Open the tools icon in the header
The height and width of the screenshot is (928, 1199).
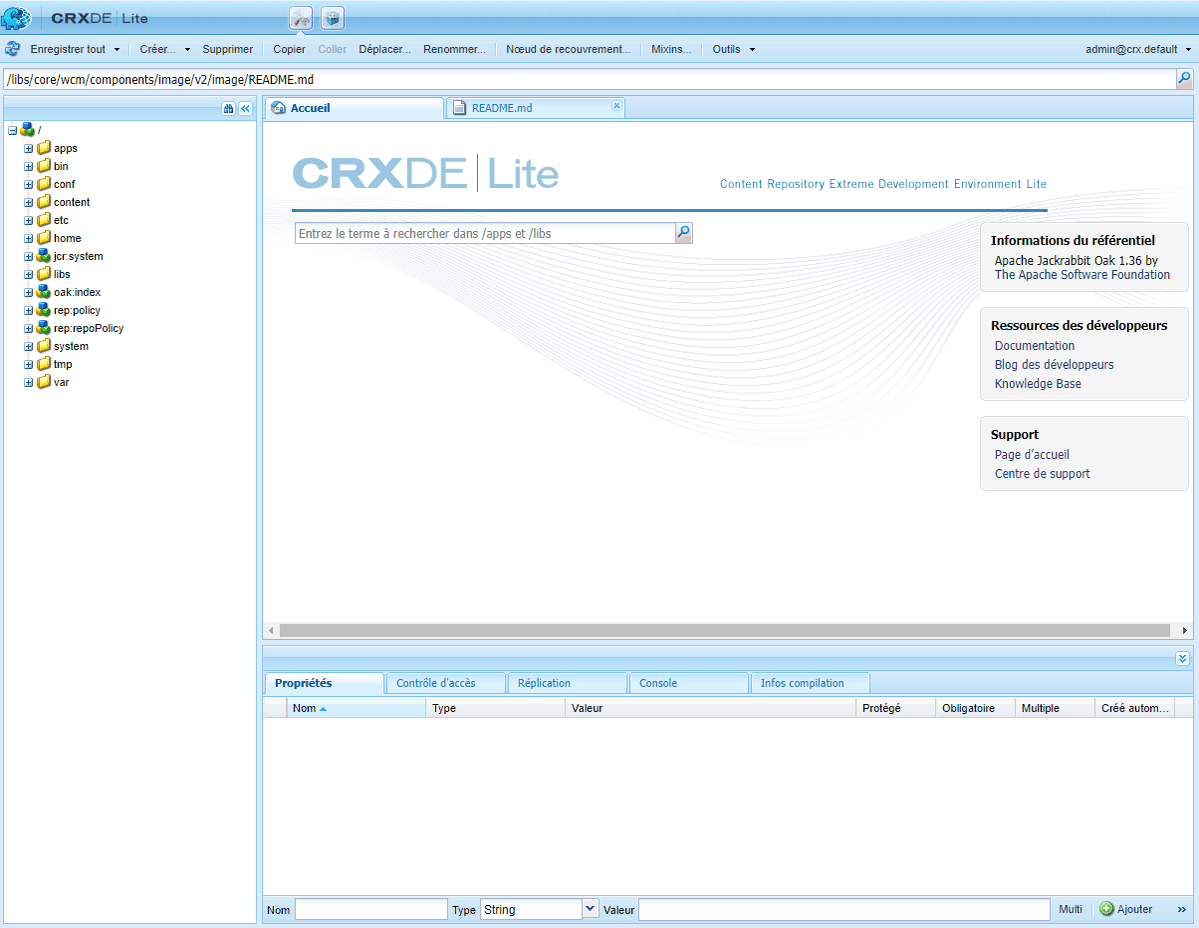click(x=303, y=17)
